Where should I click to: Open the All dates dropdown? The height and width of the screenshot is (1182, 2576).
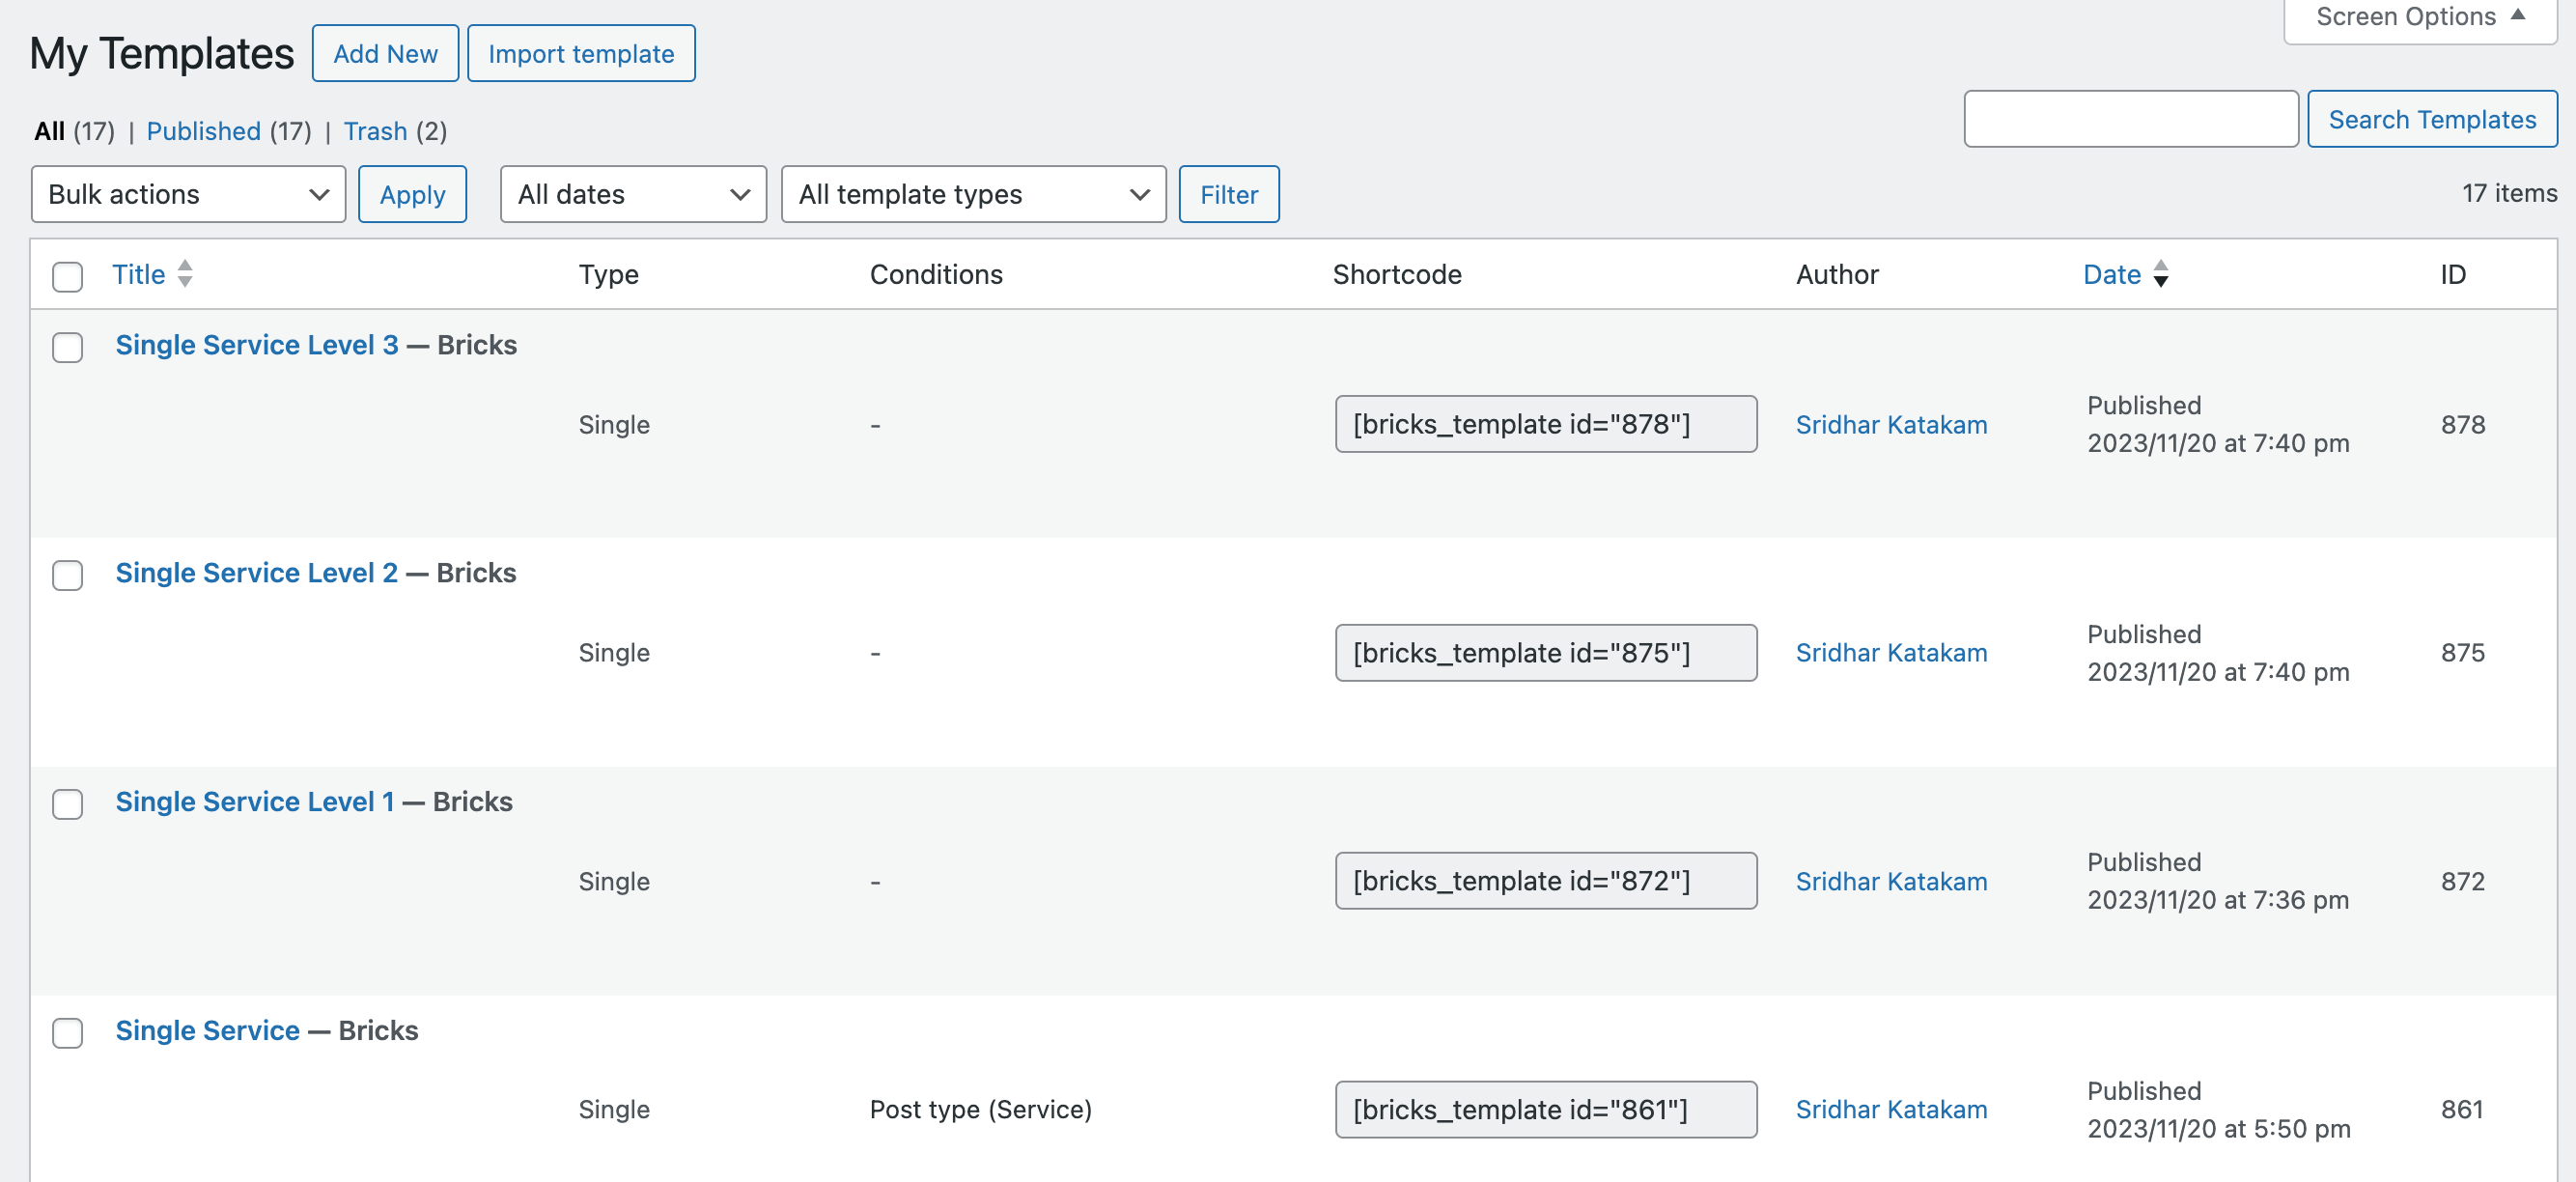(x=632, y=194)
